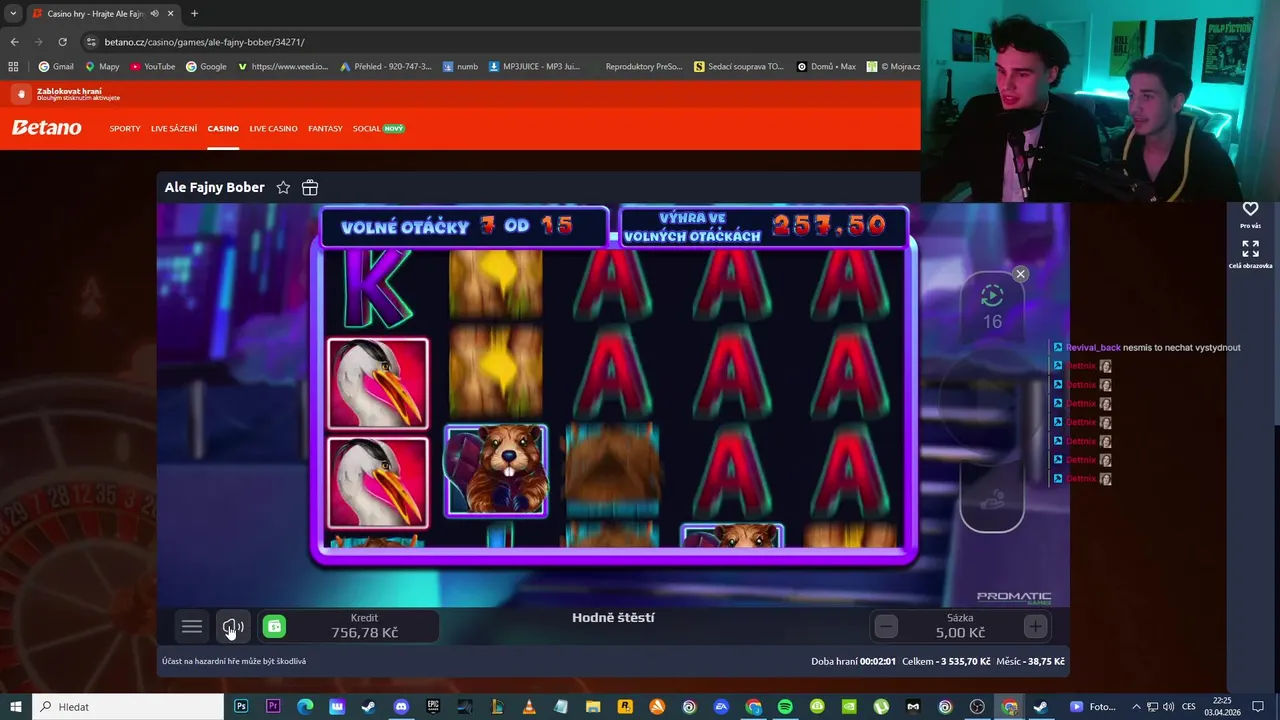Activate the Zablokovat hraní hand button

20,94
